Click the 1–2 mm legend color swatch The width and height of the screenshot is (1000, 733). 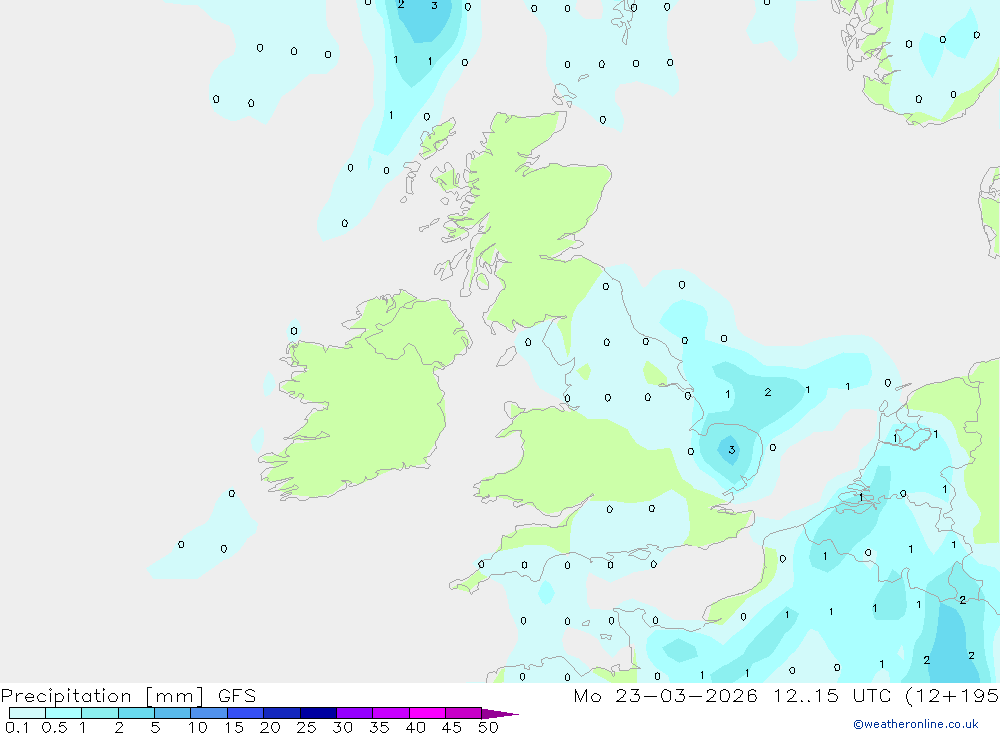[x=99, y=713]
